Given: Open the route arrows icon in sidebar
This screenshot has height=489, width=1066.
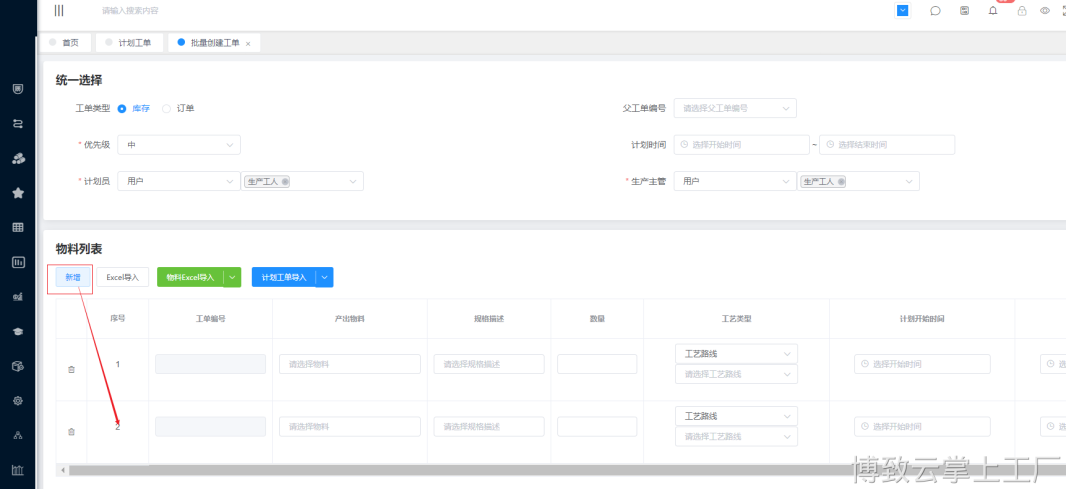Looking at the screenshot, I should (x=18, y=124).
